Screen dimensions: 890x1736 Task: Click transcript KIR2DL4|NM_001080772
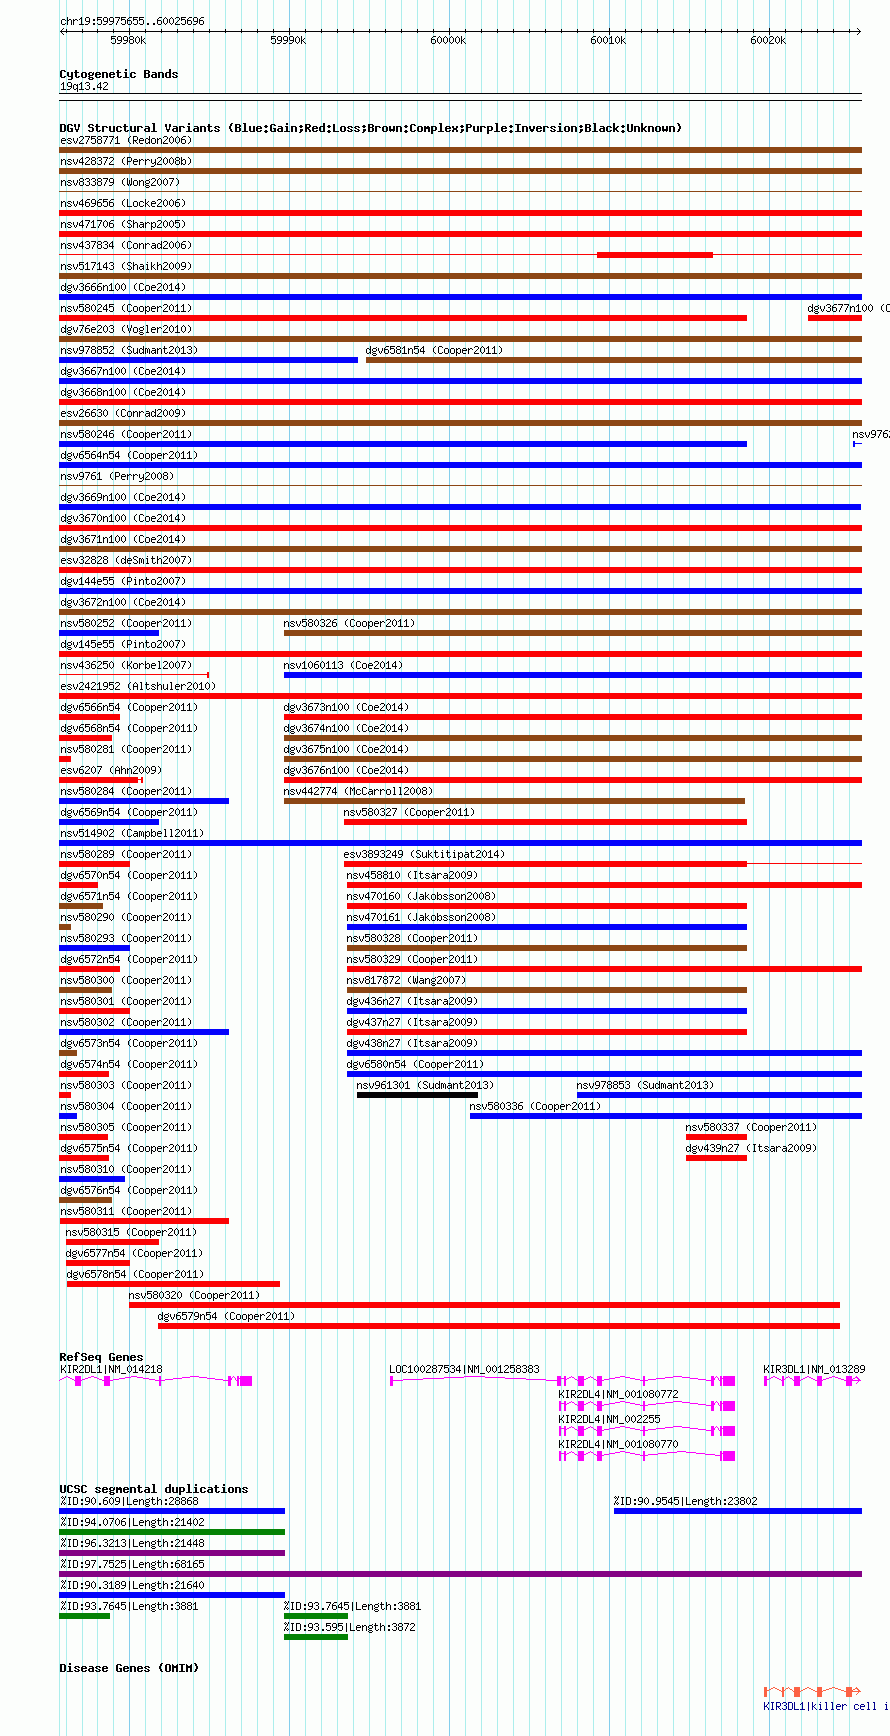[x=646, y=1404]
